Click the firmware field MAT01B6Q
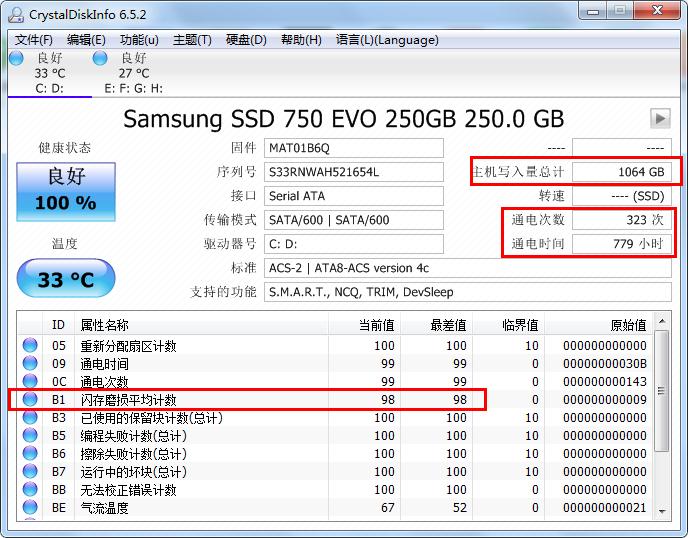This screenshot has height=538, width=688. (x=354, y=148)
